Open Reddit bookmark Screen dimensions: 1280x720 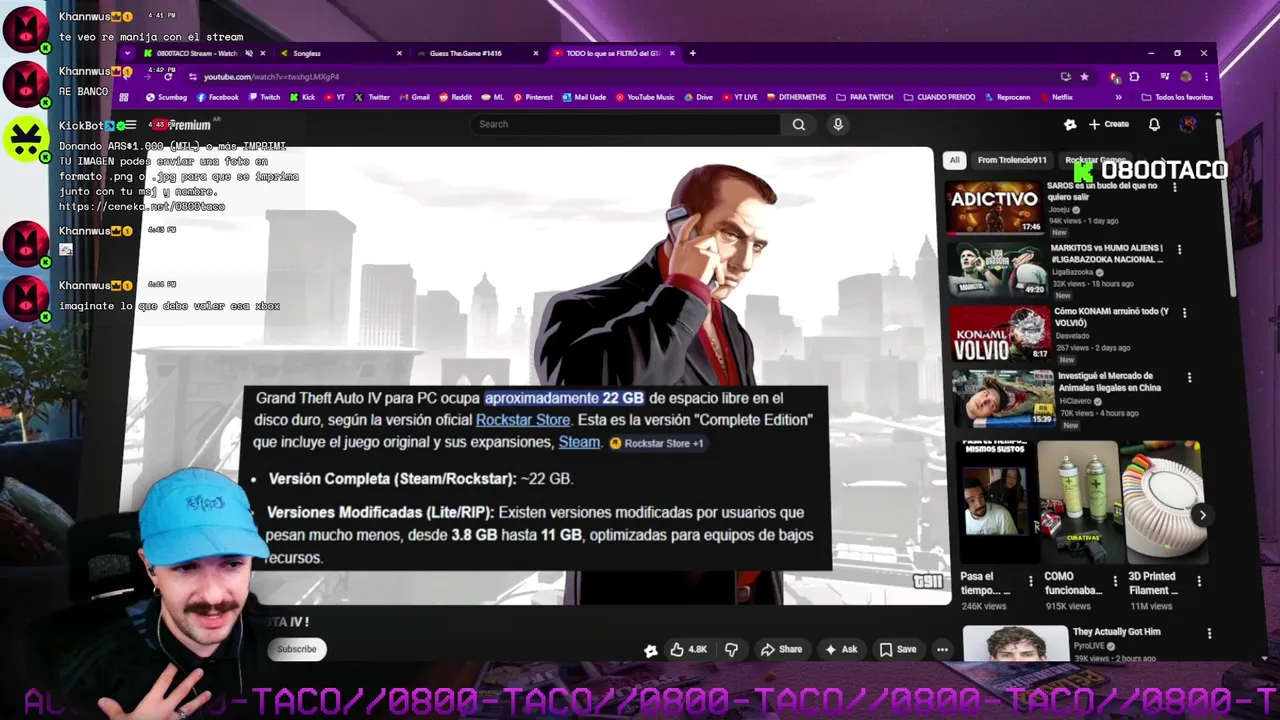(456, 97)
